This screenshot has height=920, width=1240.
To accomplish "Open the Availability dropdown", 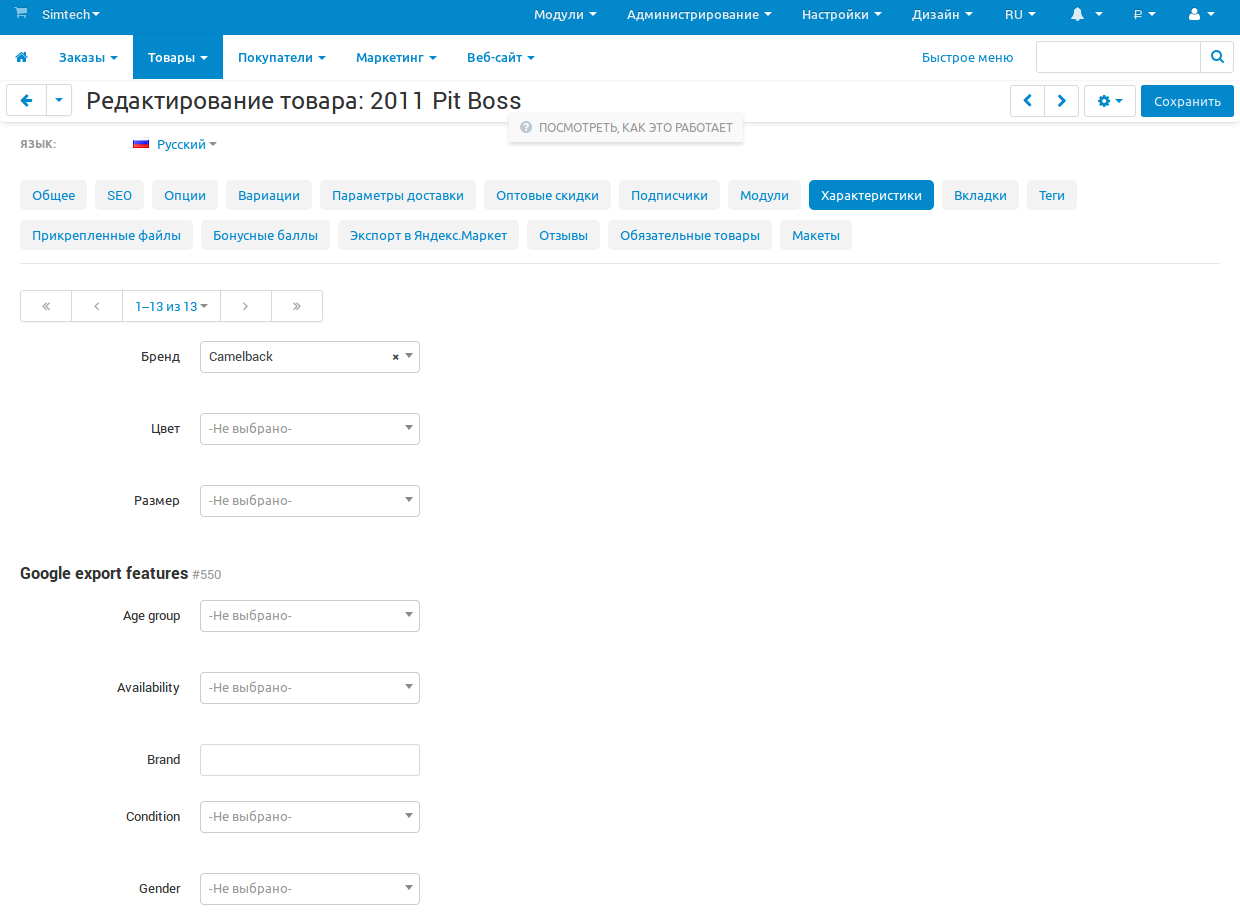I will point(310,688).
